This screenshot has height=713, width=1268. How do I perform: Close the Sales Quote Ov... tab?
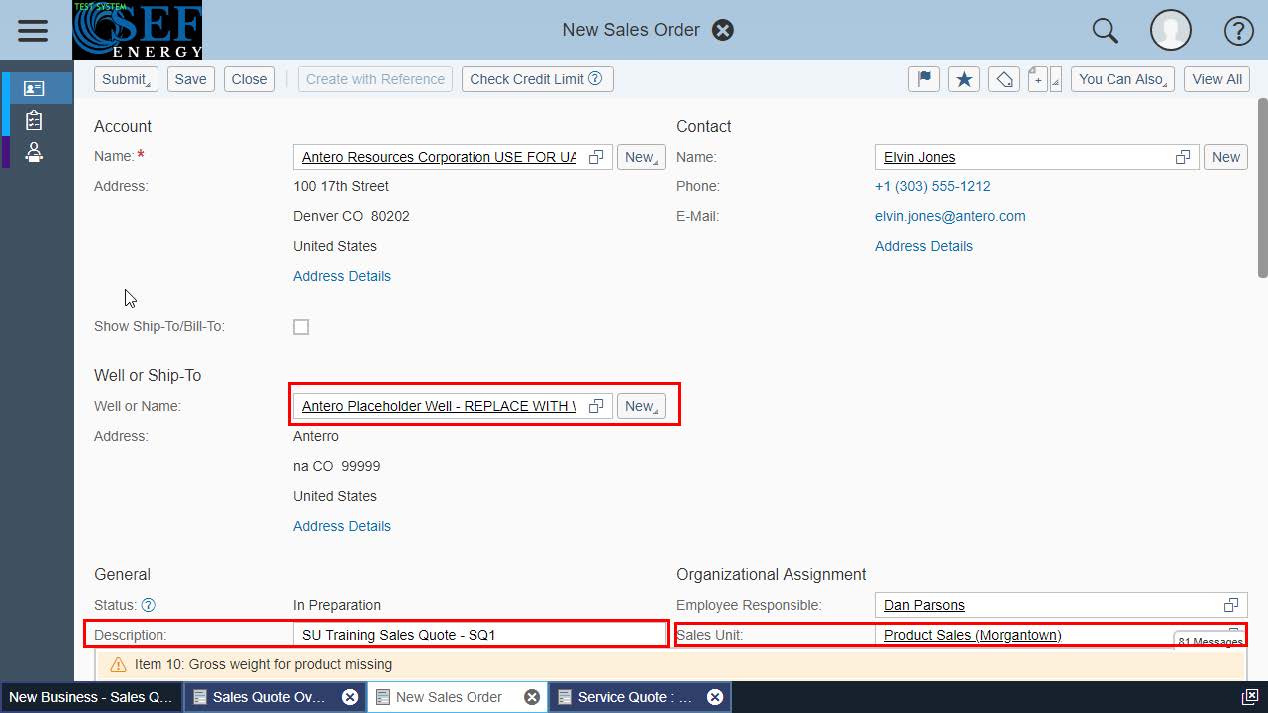pyautogui.click(x=350, y=697)
